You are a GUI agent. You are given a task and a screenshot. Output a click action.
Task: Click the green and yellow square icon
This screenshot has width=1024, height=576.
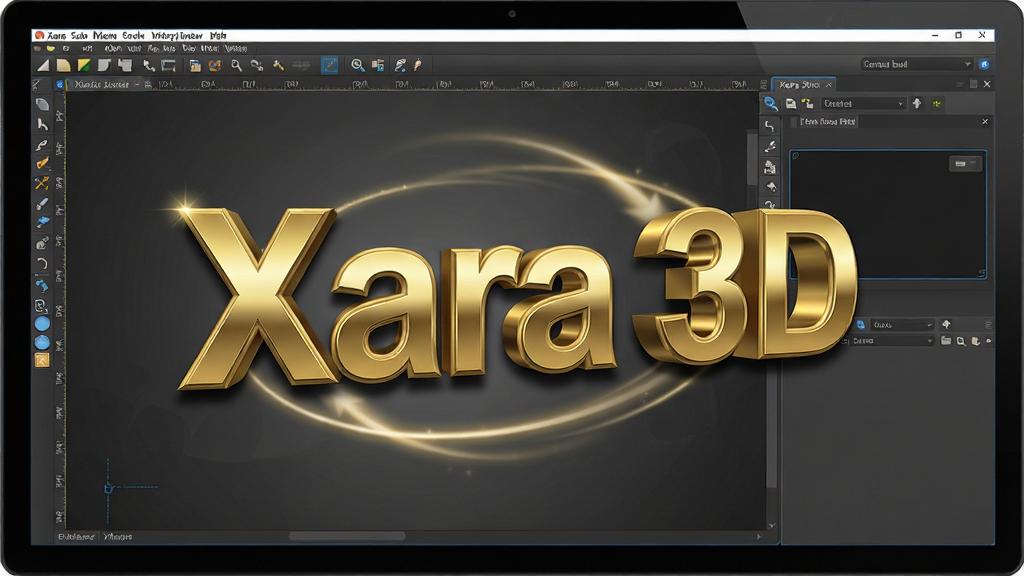[x=84, y=65]
